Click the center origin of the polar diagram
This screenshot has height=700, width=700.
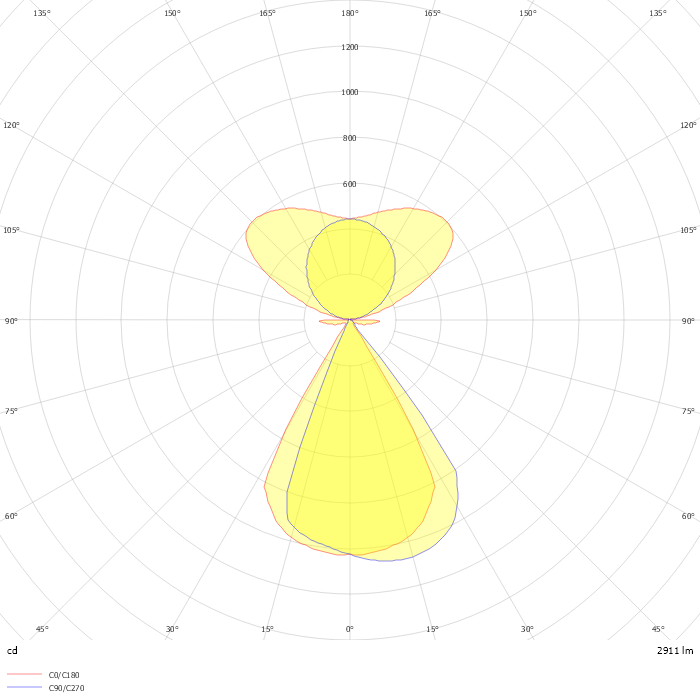click(x=350, y=320)
